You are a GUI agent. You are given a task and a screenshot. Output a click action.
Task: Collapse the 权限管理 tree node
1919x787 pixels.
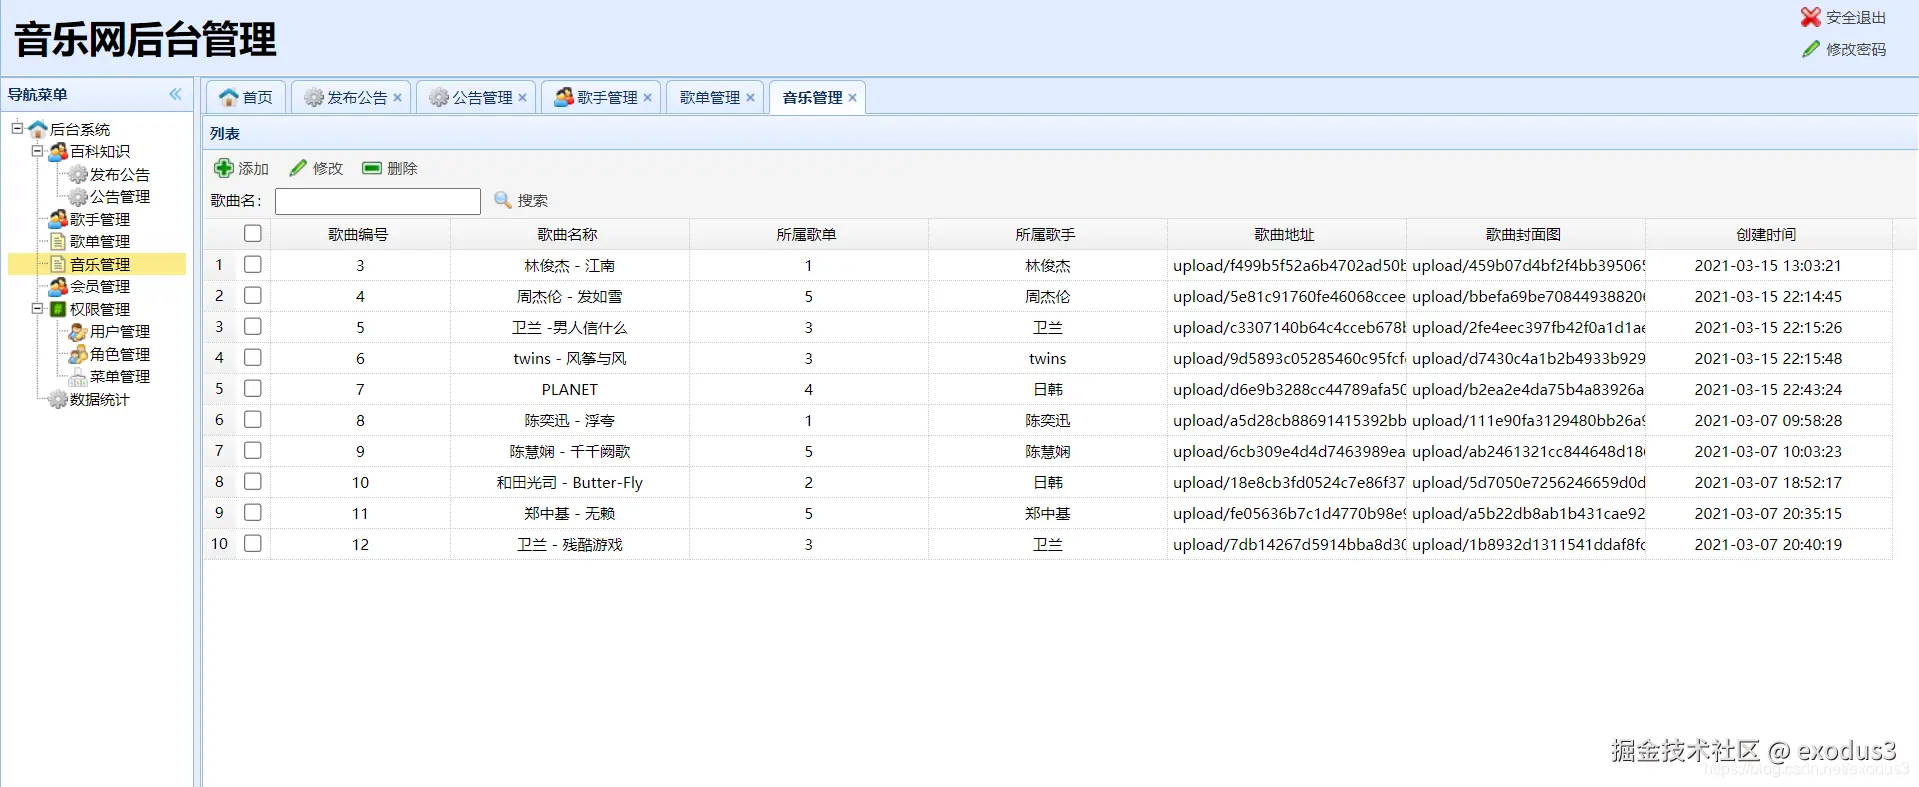coord(37,309)
